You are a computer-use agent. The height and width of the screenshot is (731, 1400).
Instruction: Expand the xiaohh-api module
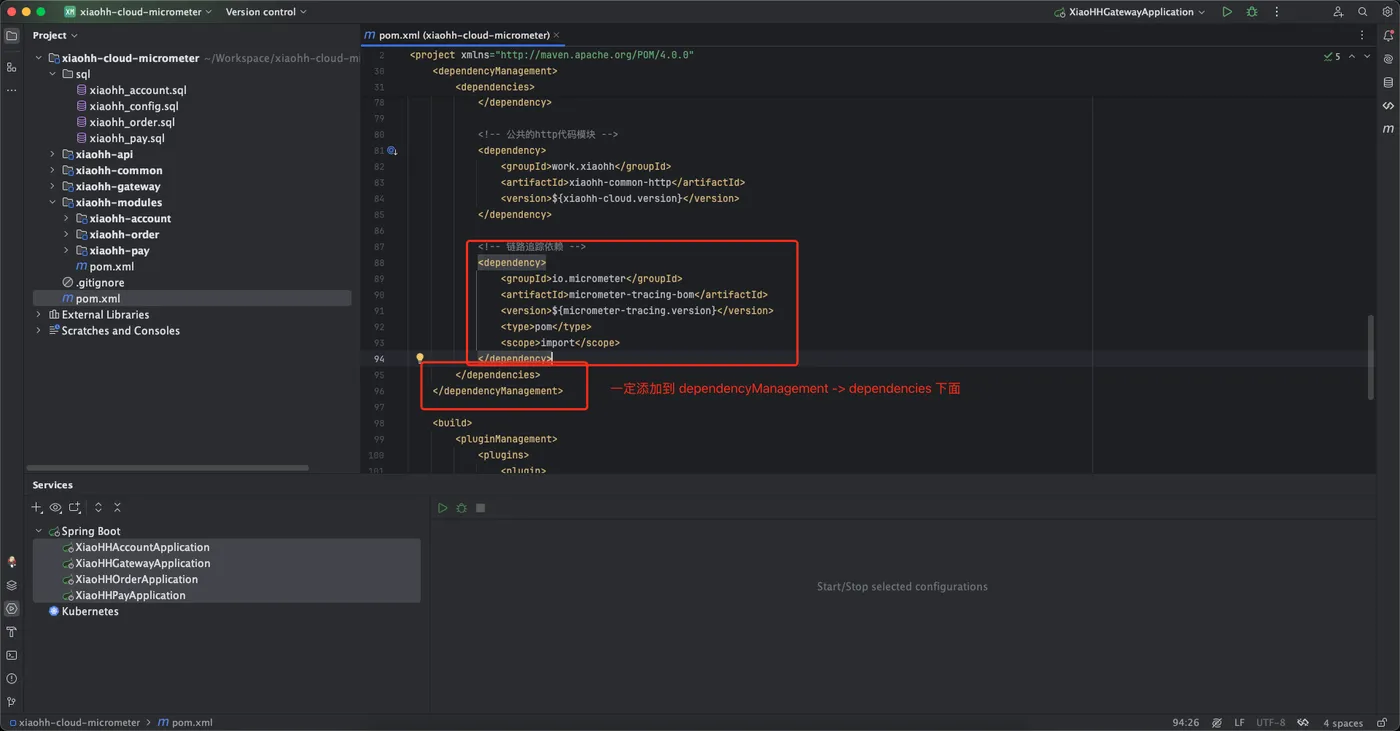[53, 154]
